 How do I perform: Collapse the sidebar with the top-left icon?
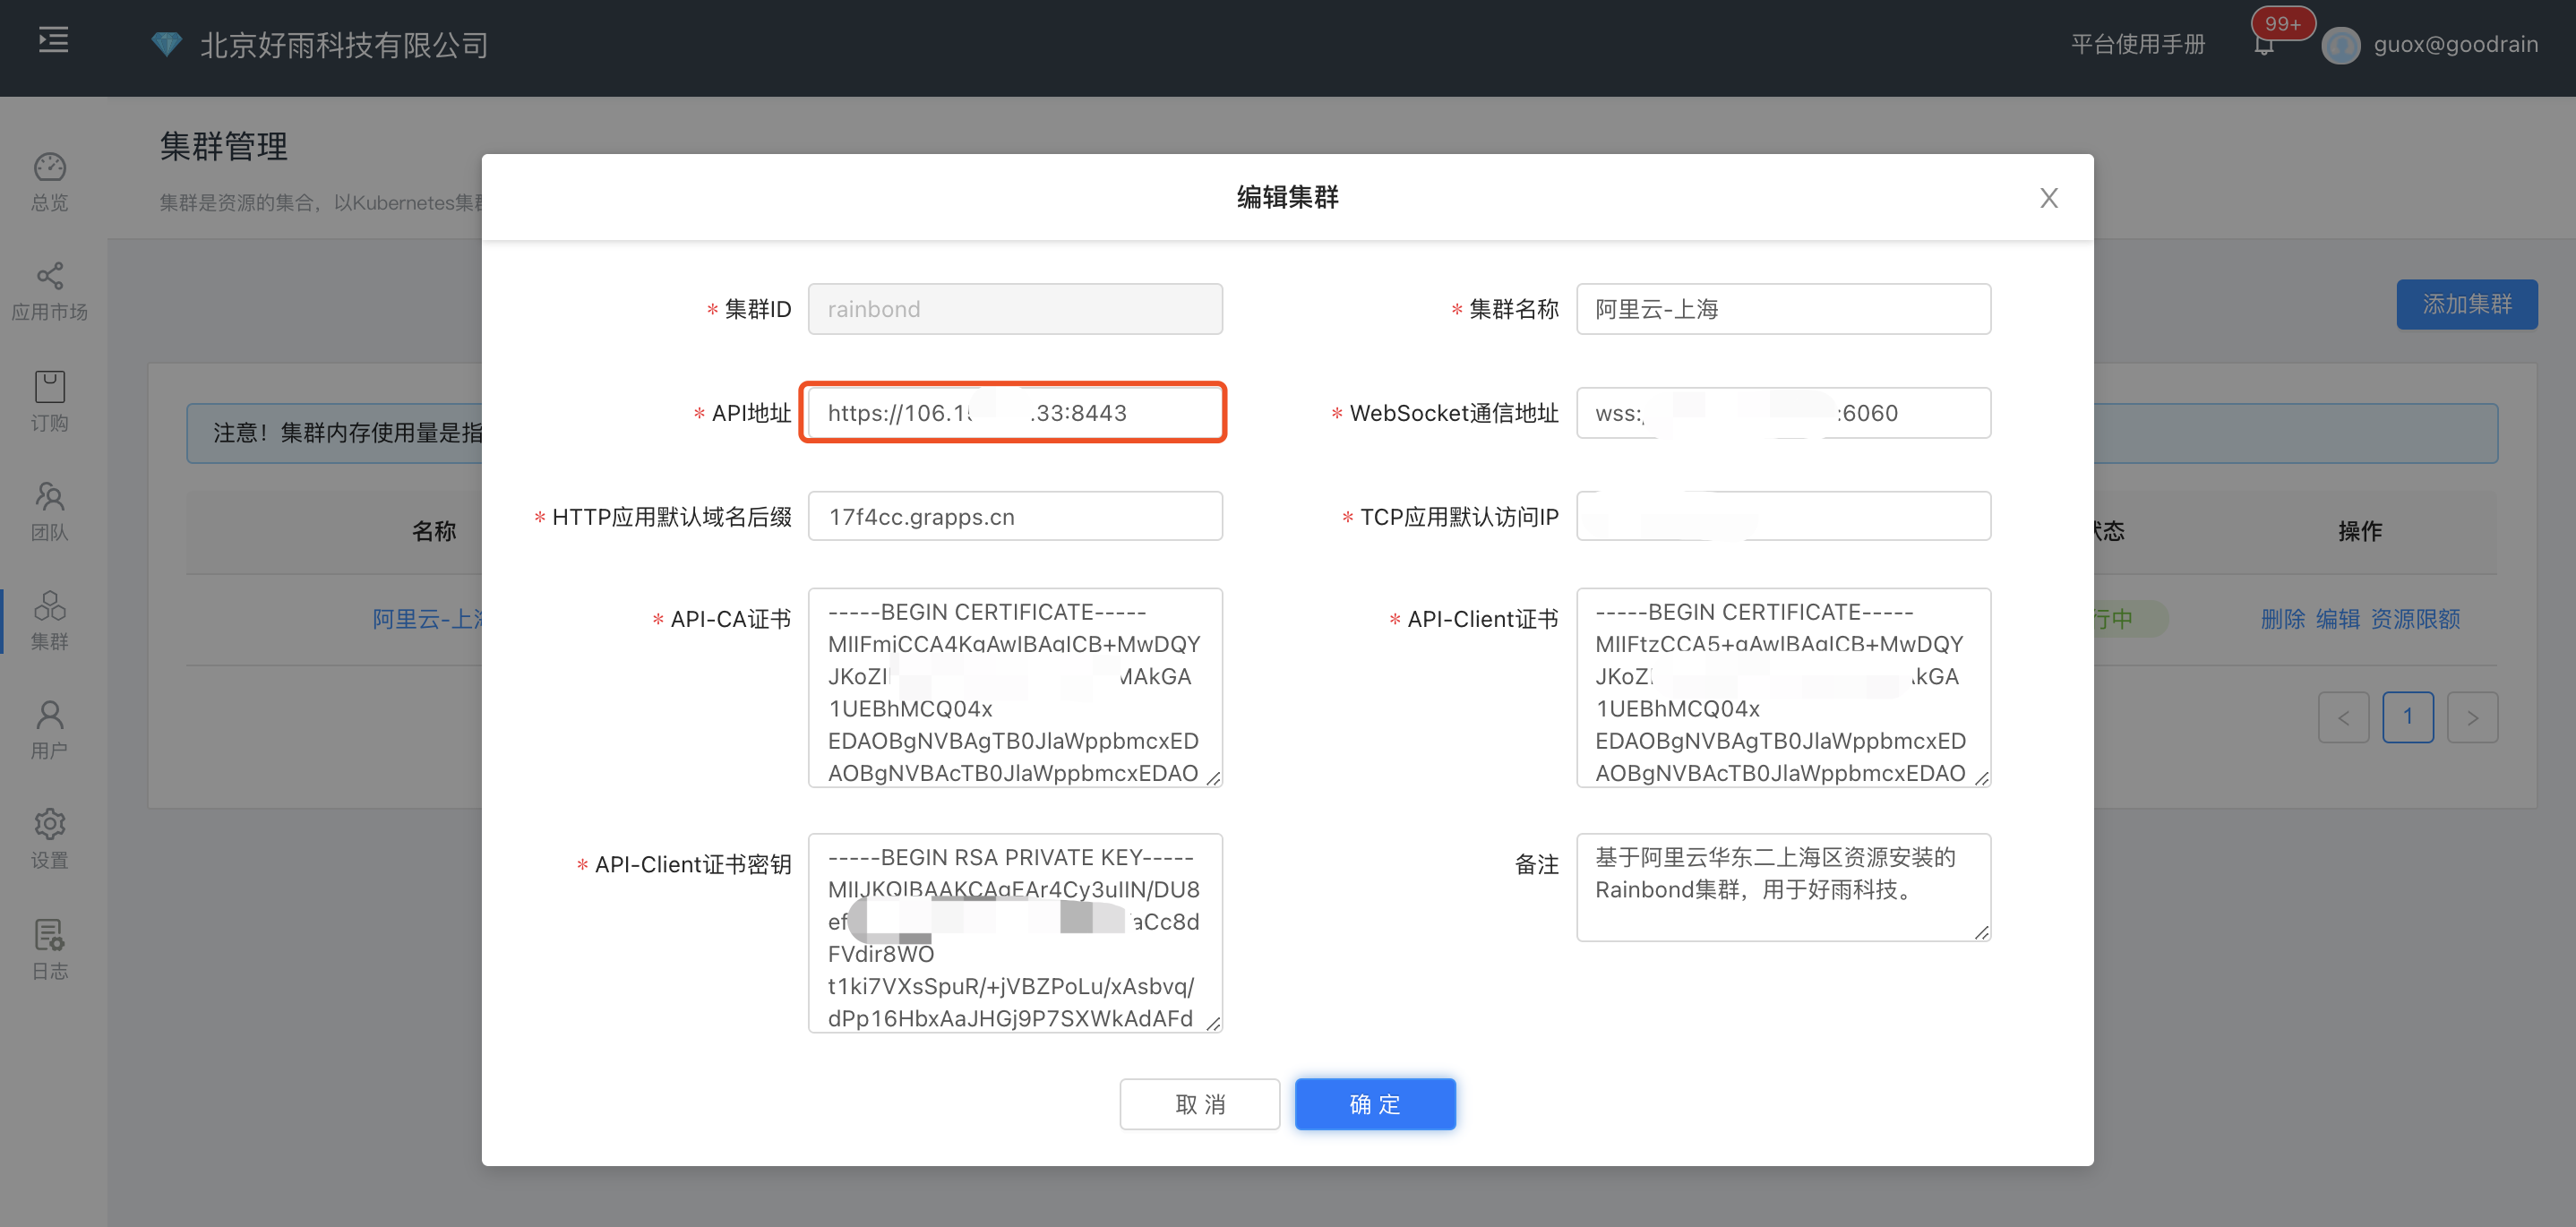coord(53,40)
